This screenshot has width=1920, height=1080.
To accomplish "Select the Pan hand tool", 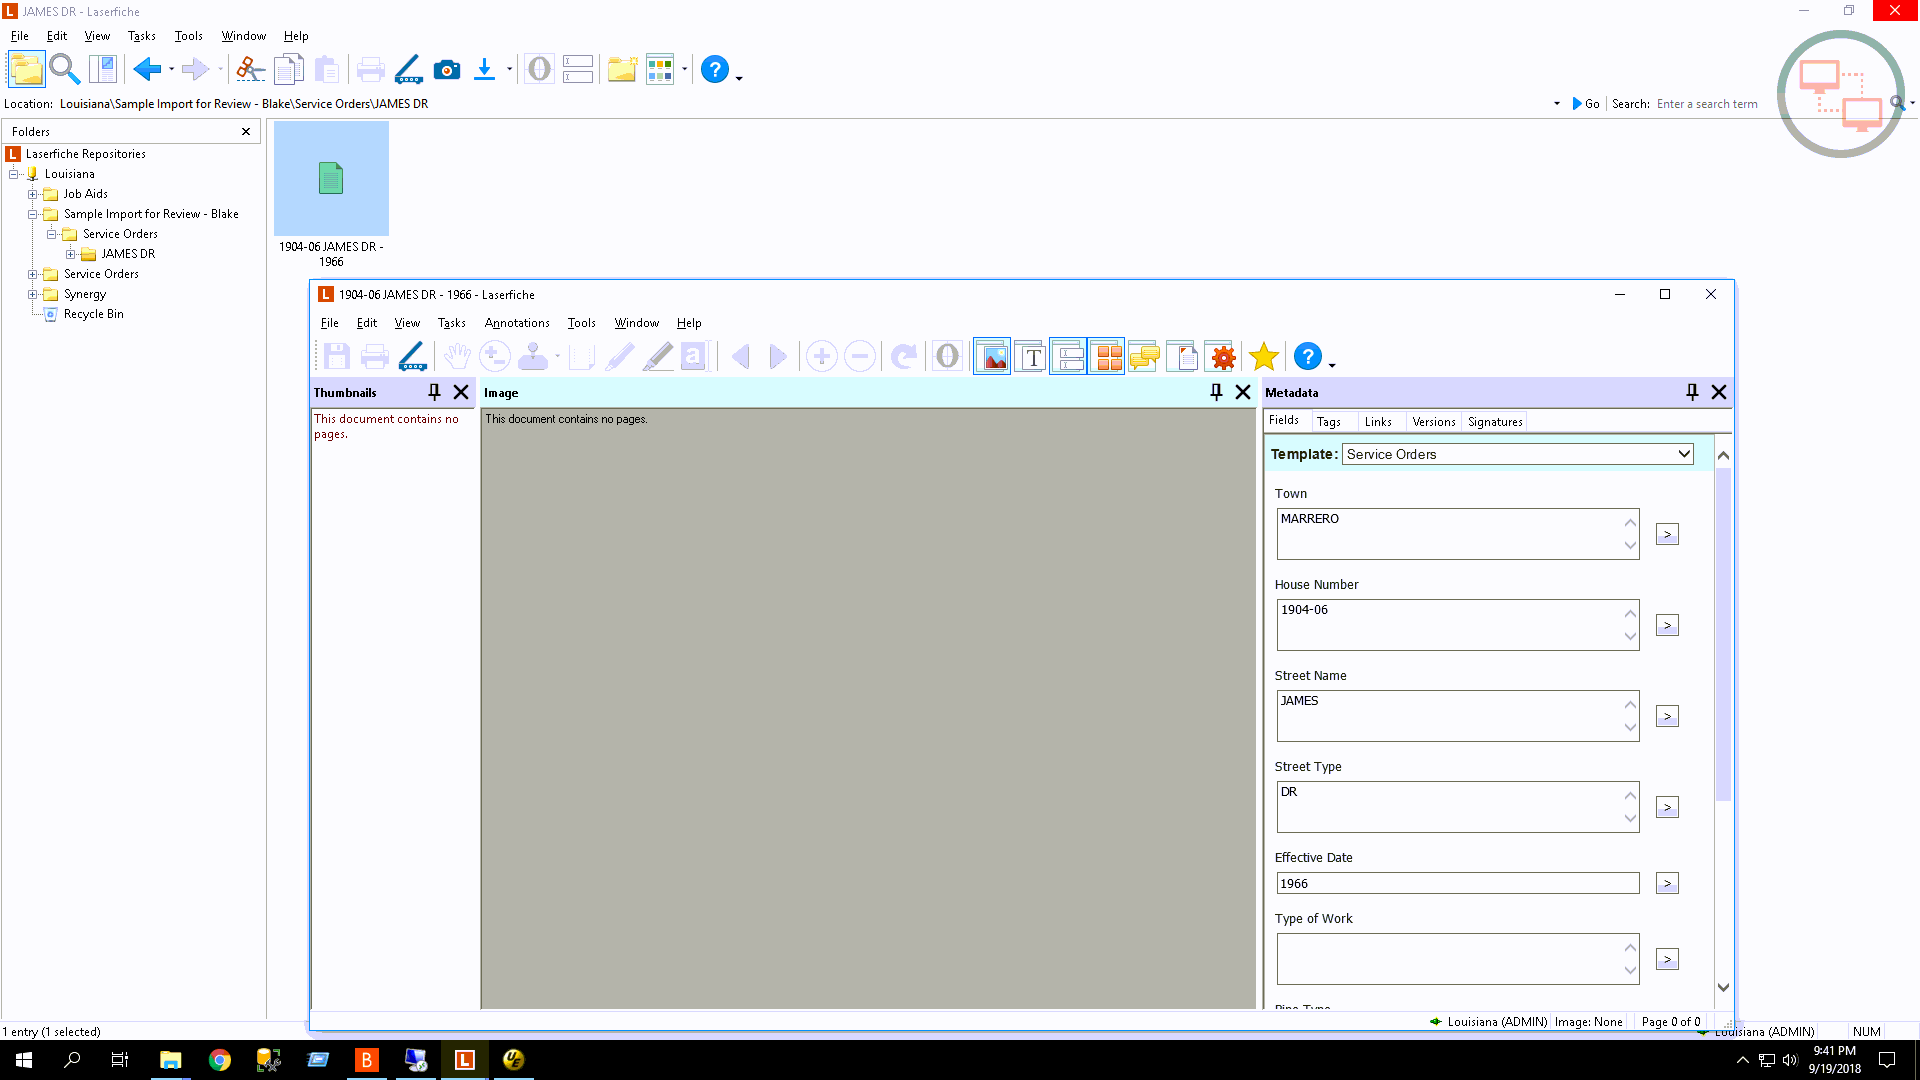I will point(457,356).
